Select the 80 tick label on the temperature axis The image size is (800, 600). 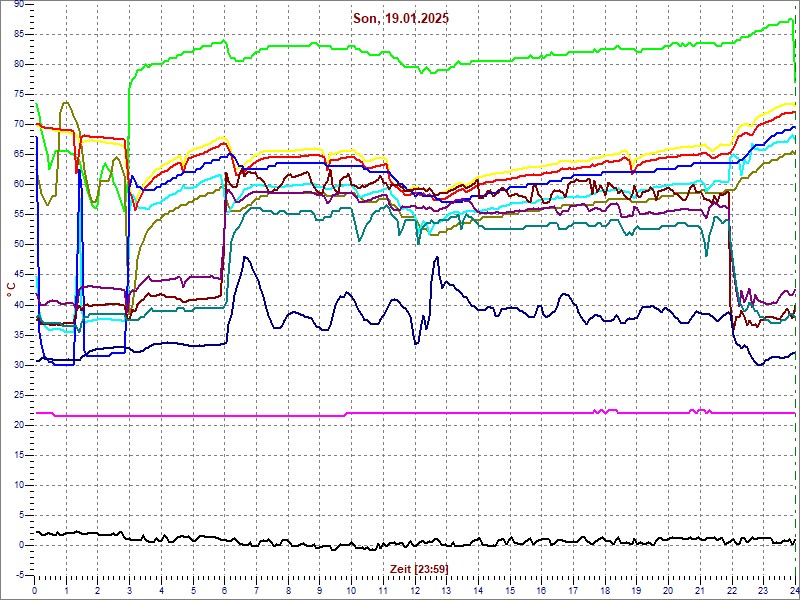coord(18,65)
